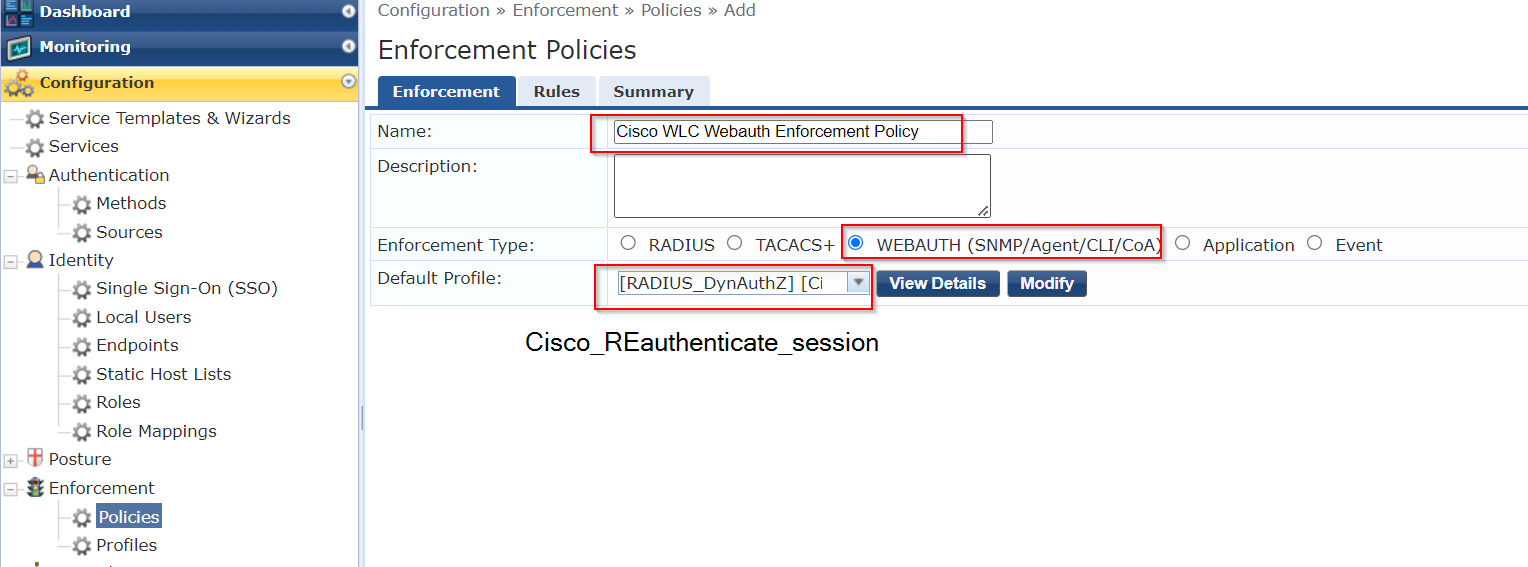
Task: Switch to the Rules tab
Action: tap(556, 91)
